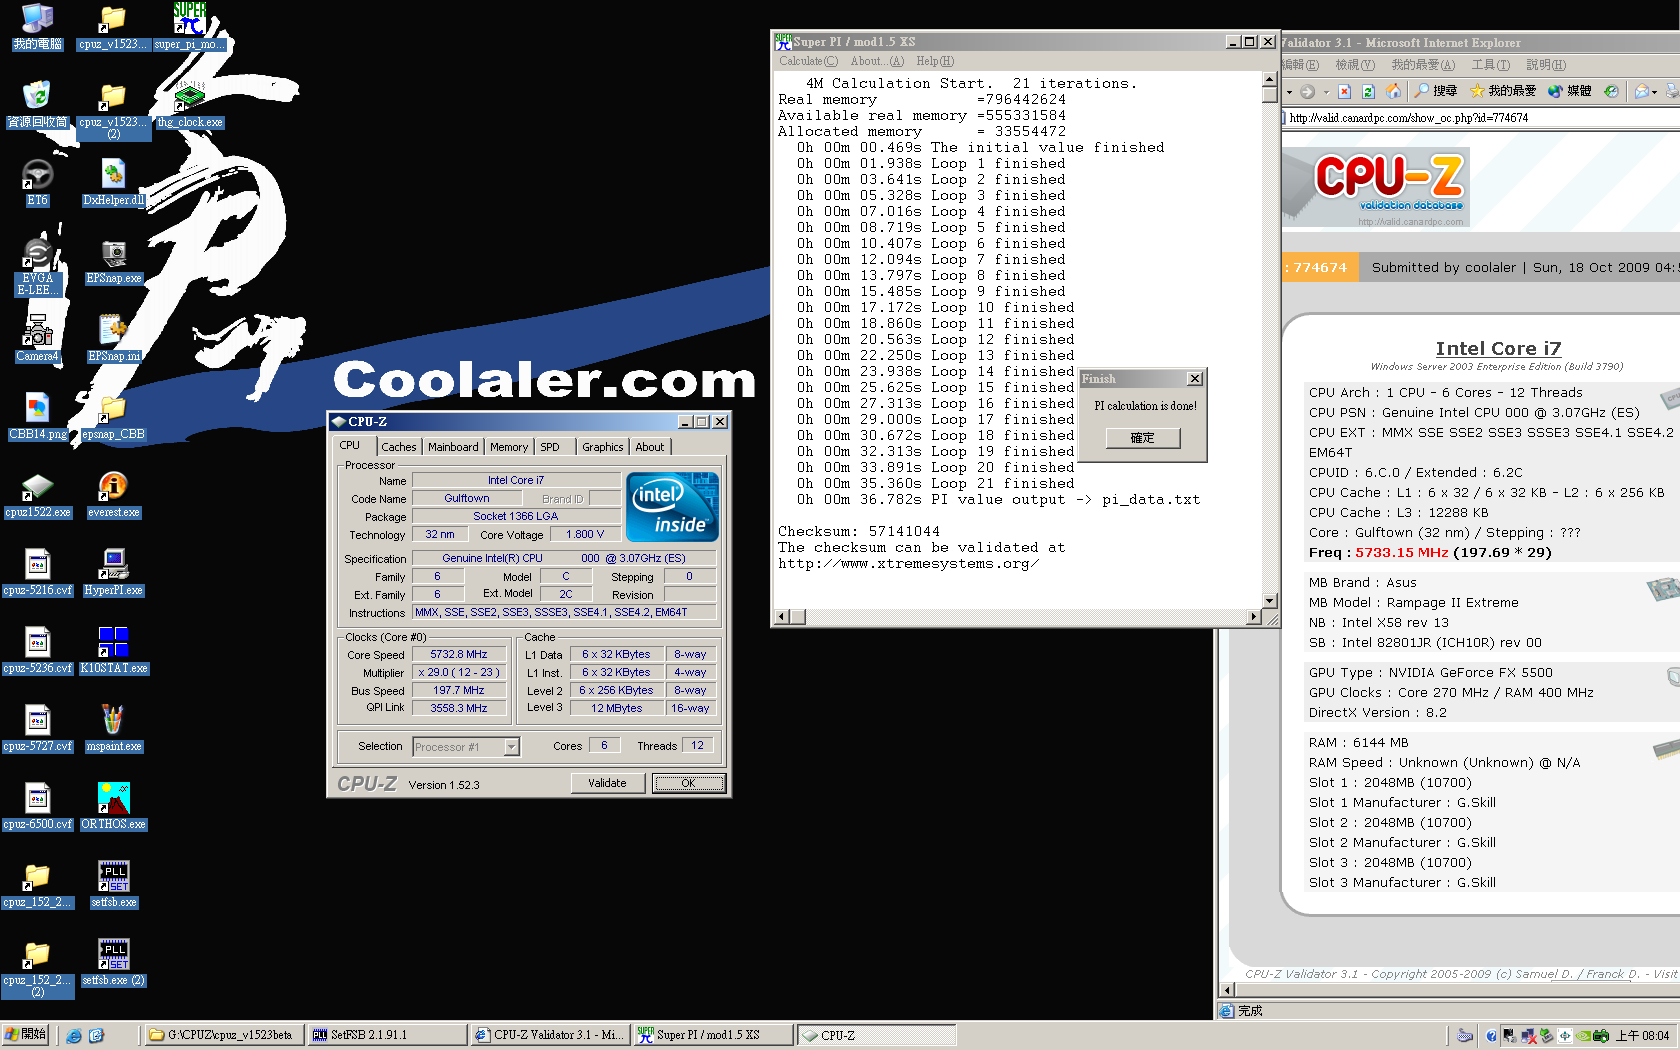Switch to the Graphics tab in CPU-Z
This screenshot has height=1050, width=1680.
[602, 447]
